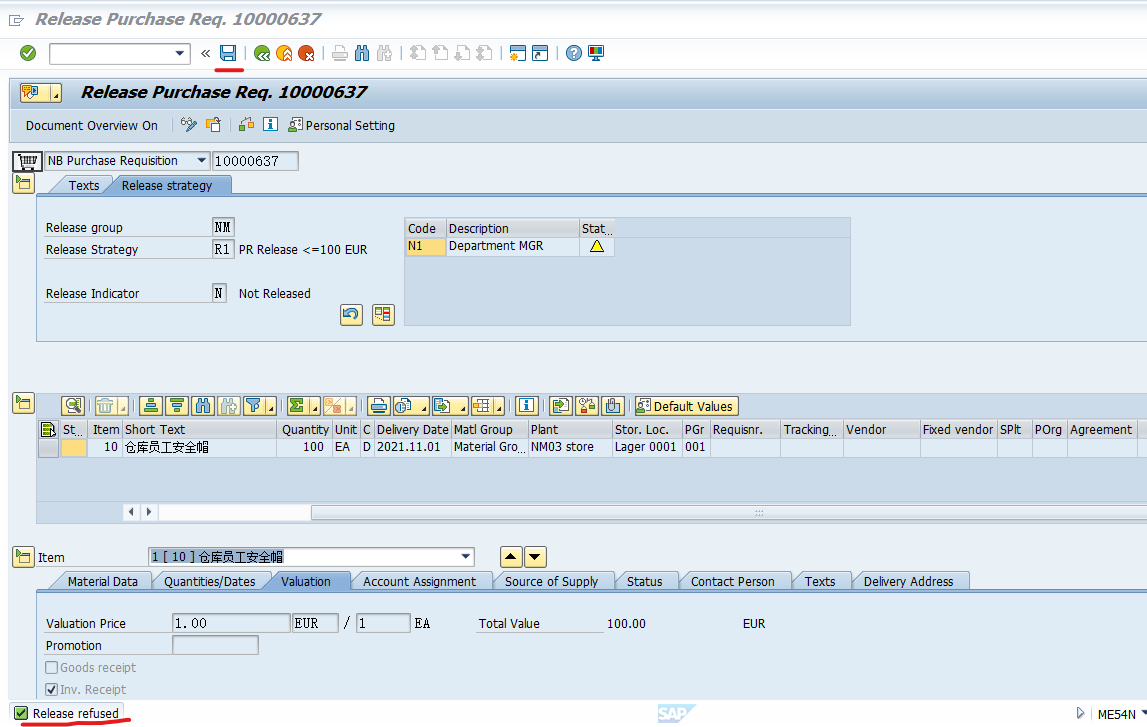Click the Help info icon beside Personal Setting

[x=271, y=124]
